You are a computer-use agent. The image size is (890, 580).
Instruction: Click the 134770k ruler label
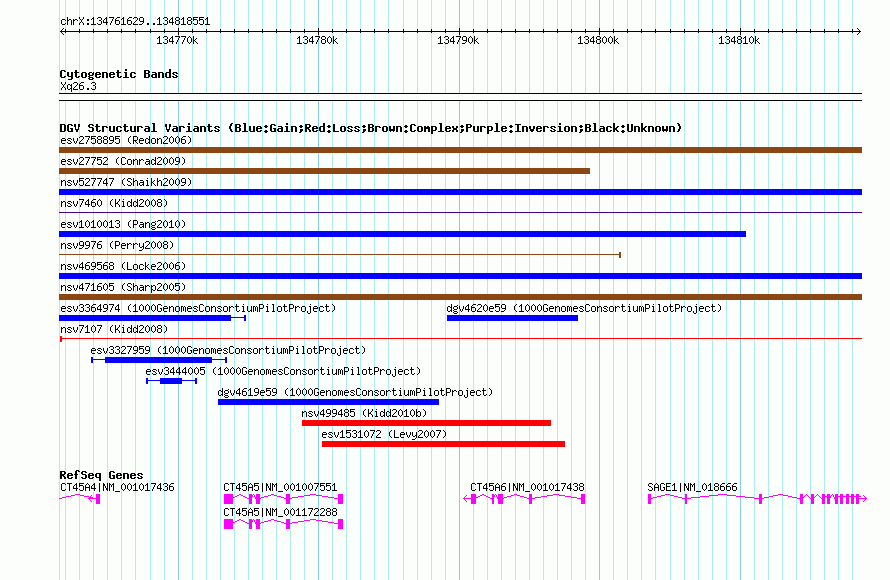point(177,40)
